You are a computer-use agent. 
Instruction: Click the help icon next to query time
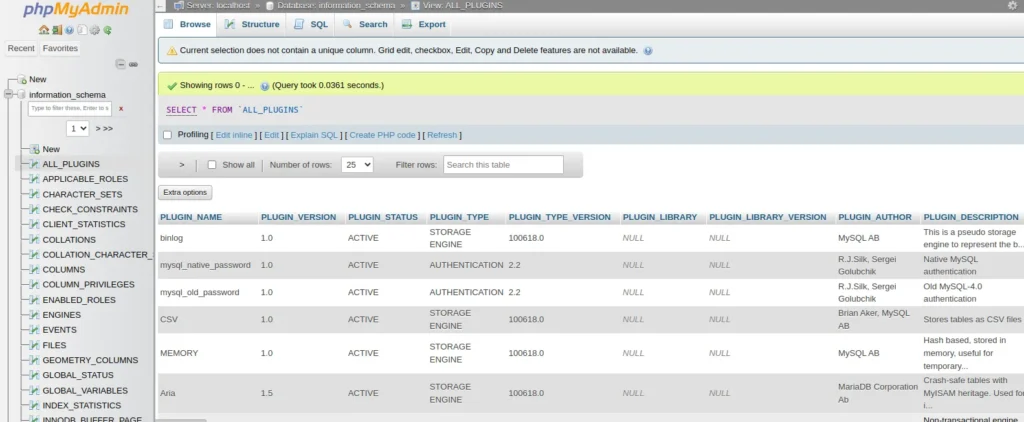[264, 86]
